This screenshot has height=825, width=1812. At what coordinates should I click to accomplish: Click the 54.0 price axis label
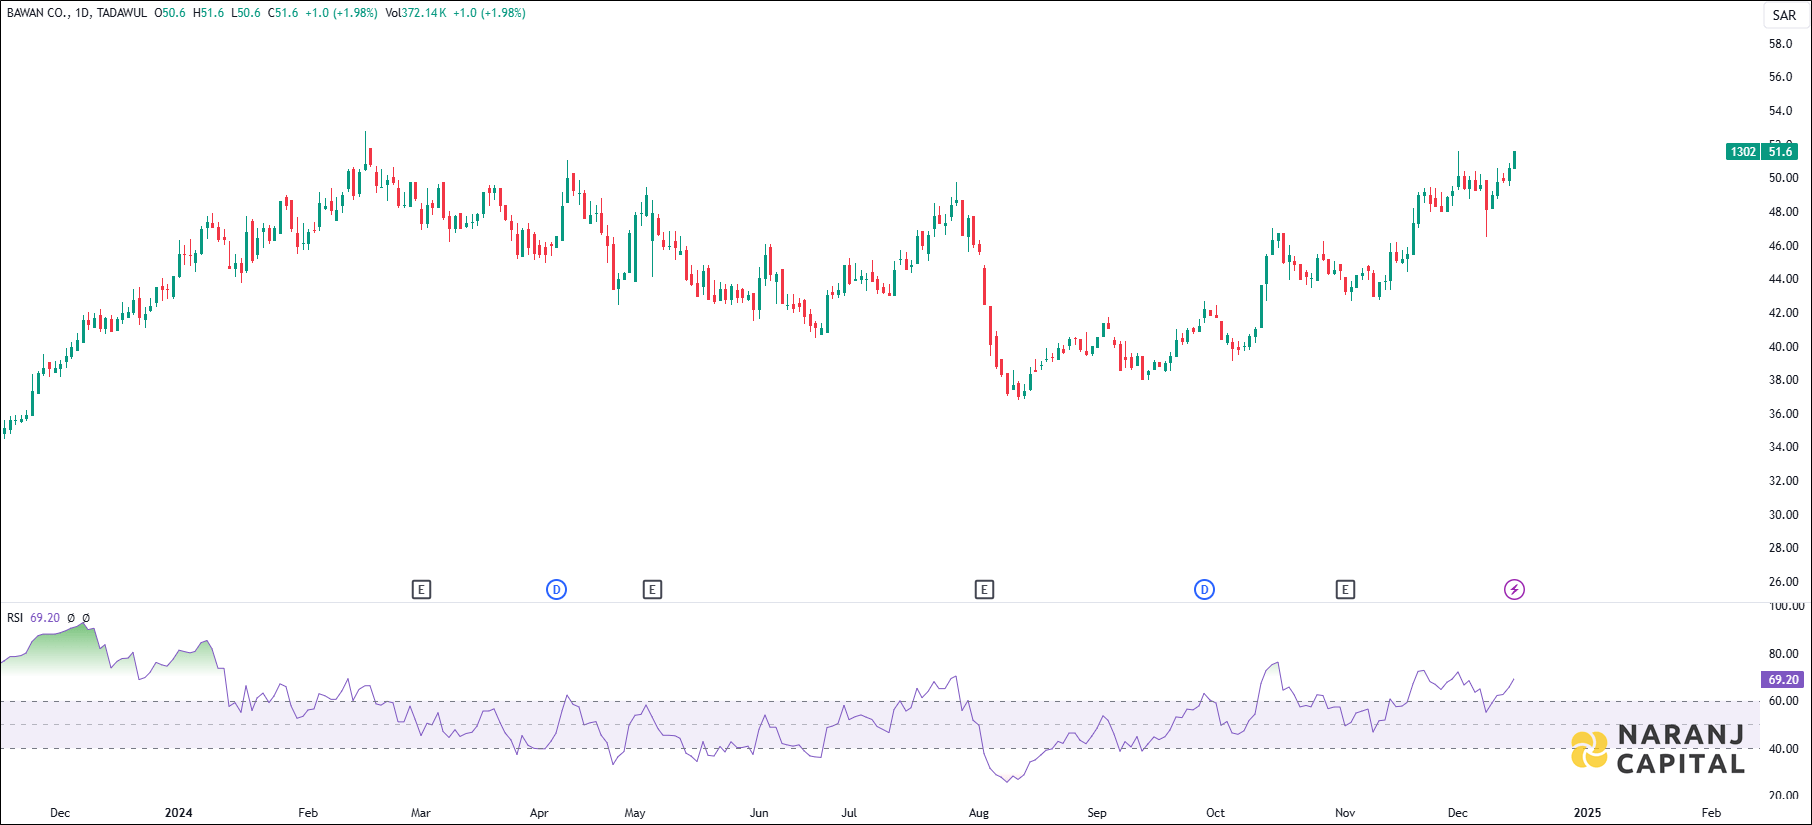(1781, 111)
